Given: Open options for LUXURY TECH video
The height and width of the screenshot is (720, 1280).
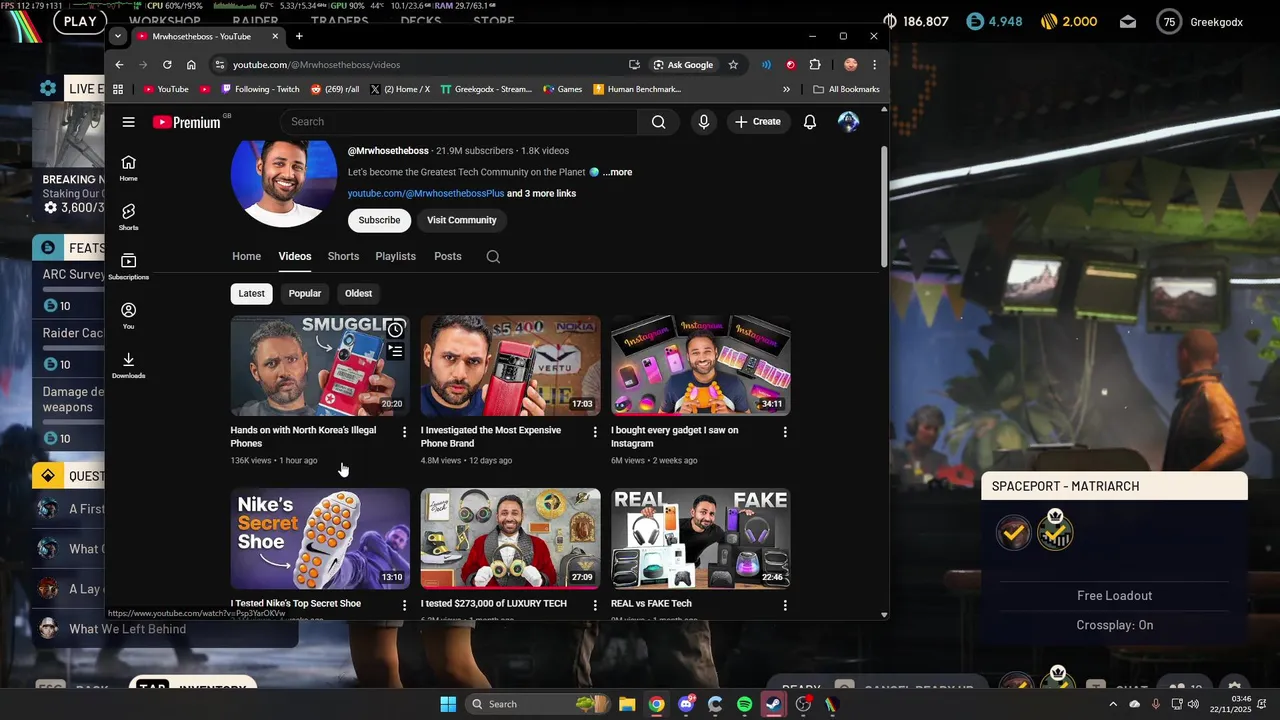Looking at the screenshot, I should coord(595,605).
